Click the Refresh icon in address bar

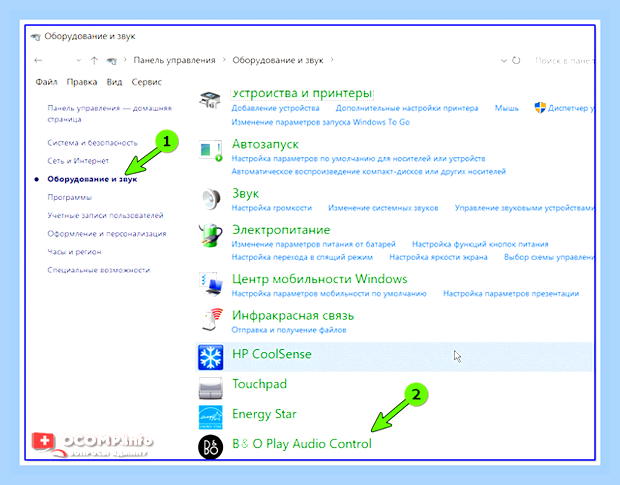click(516, 60)
